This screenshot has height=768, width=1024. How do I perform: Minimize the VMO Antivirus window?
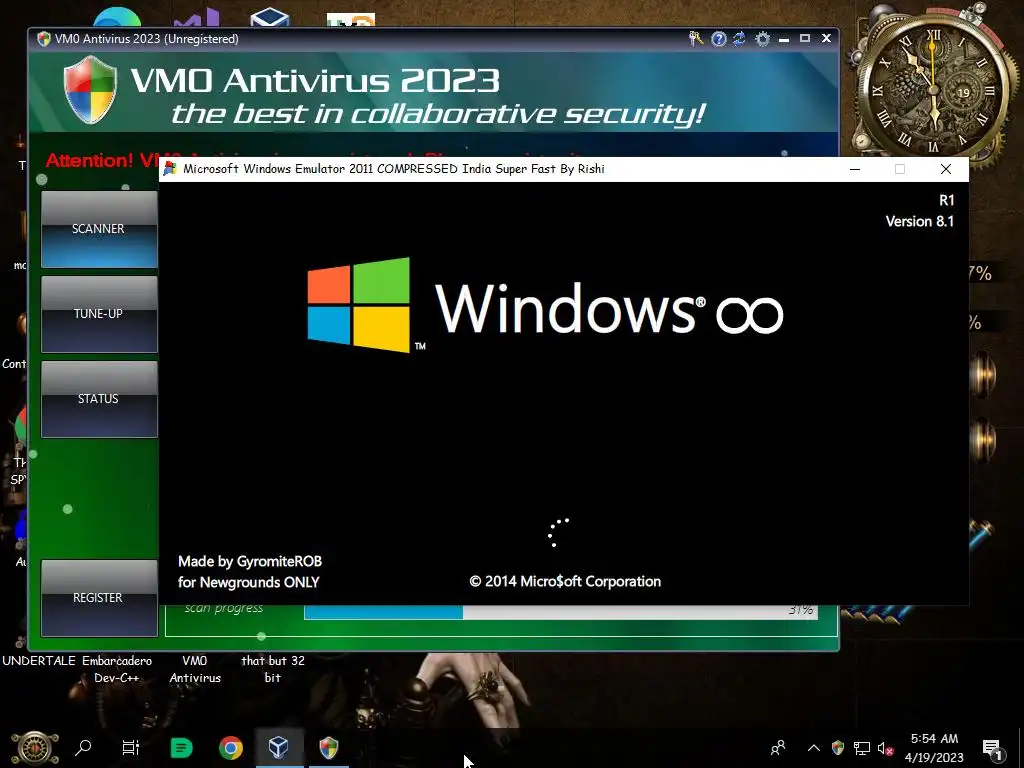(x=784, y=39)
